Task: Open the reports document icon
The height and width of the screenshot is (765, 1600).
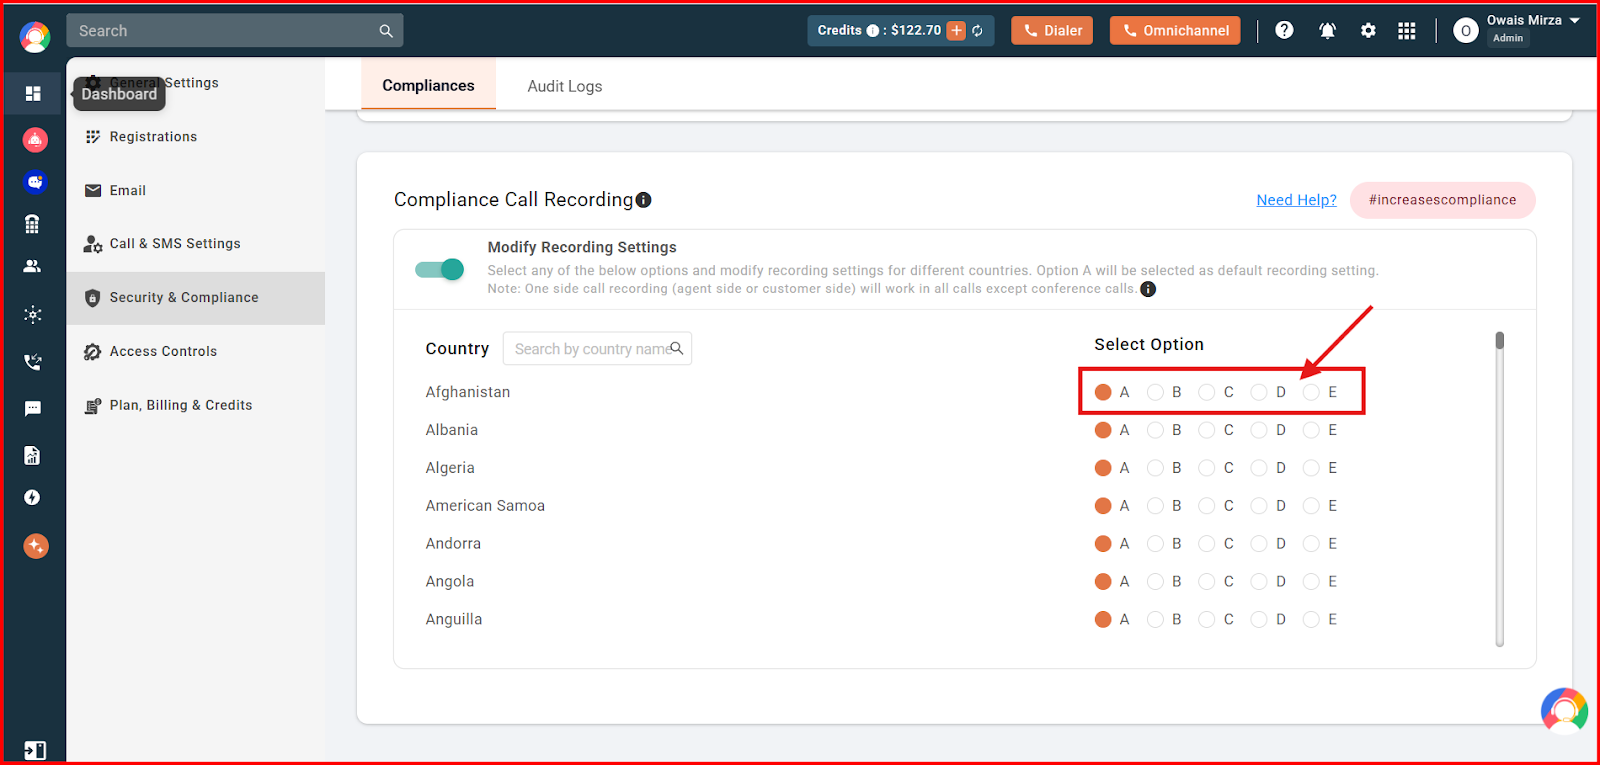Action: tap(32, 455)
